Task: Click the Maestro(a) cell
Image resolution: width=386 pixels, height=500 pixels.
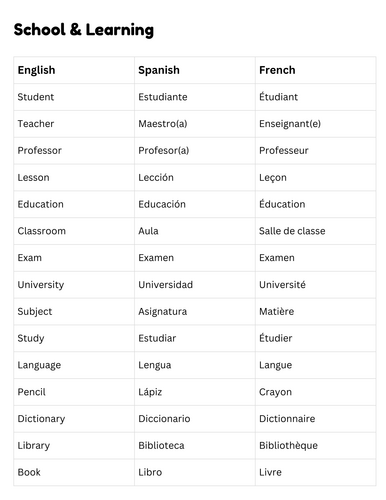Action: [x=195, y=124]
